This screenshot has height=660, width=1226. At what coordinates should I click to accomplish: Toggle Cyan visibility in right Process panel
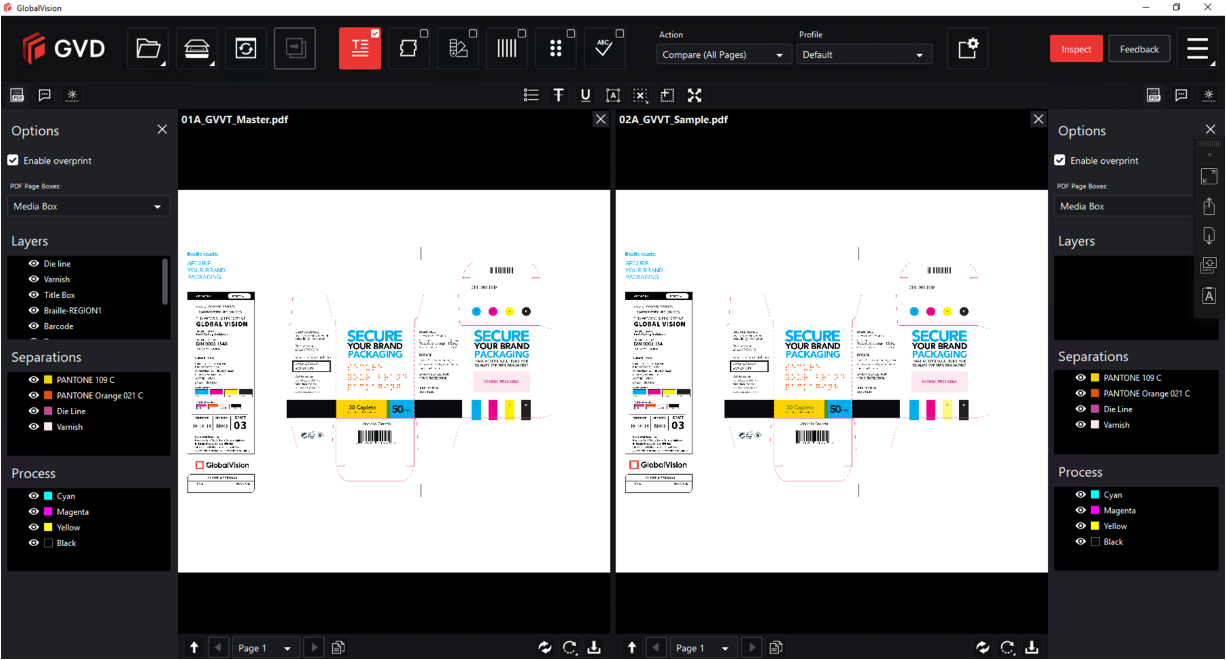point(1081,495)
